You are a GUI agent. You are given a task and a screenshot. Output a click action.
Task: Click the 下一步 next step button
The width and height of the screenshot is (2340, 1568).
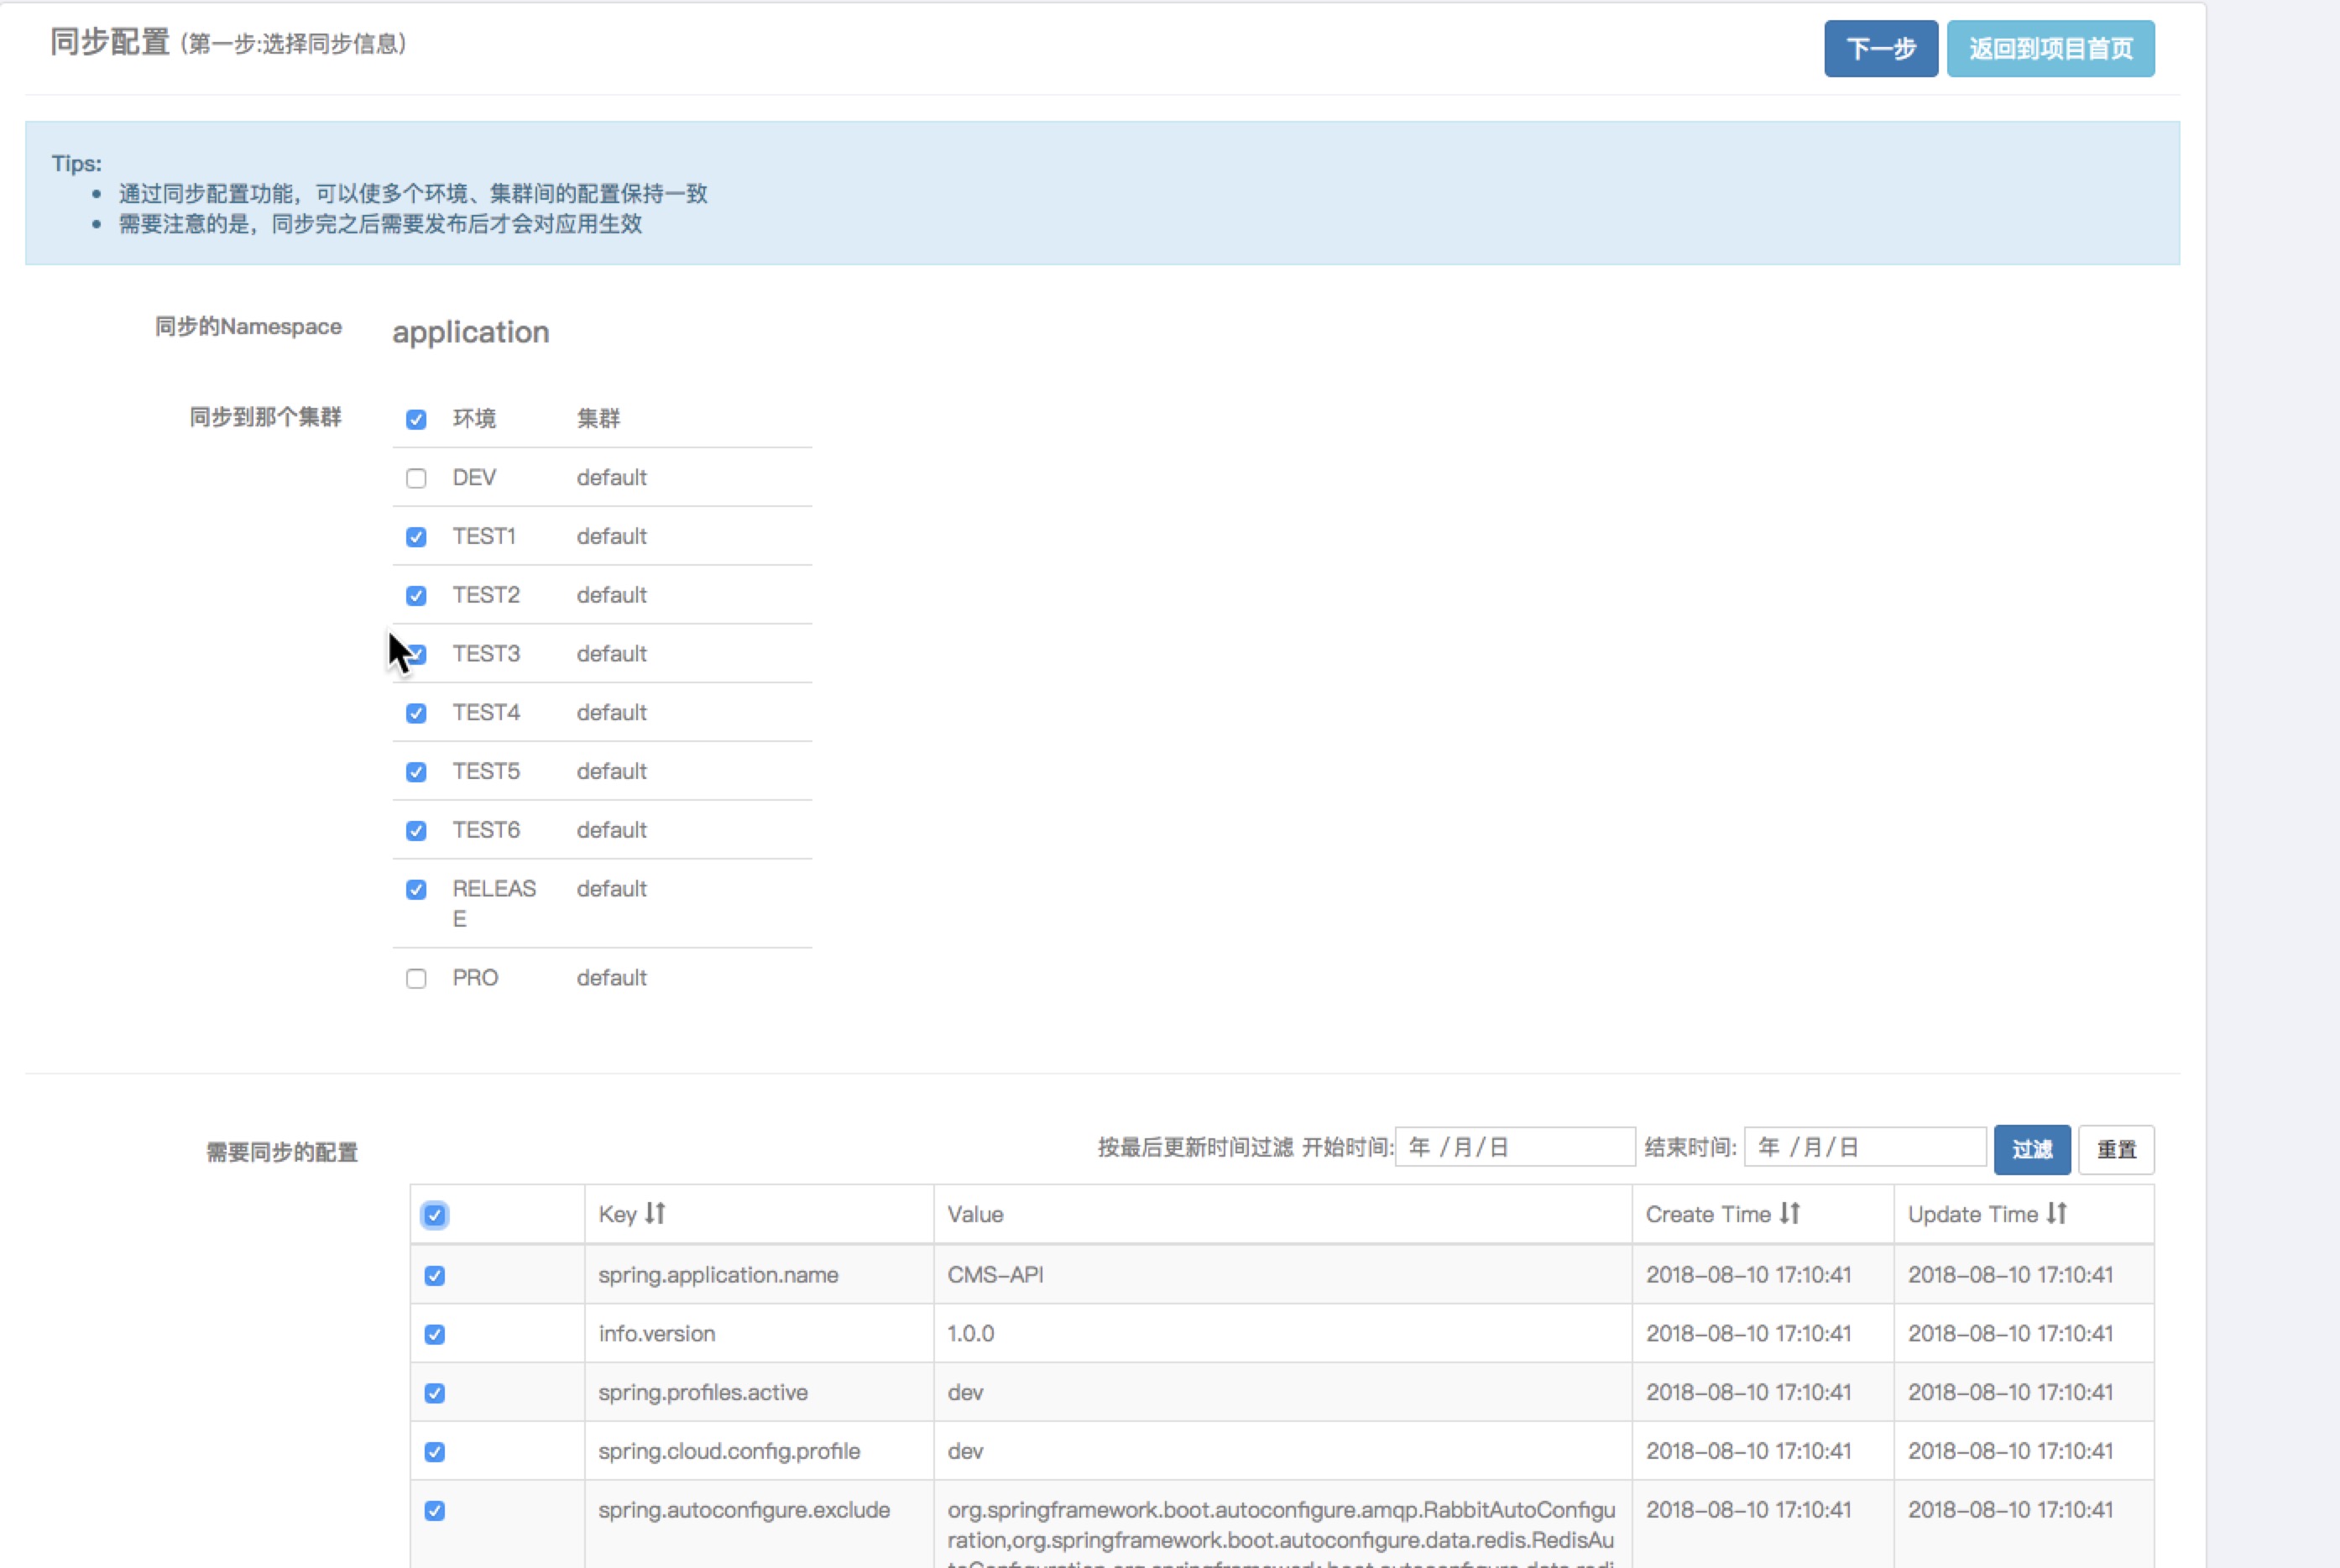point(1880,48)
